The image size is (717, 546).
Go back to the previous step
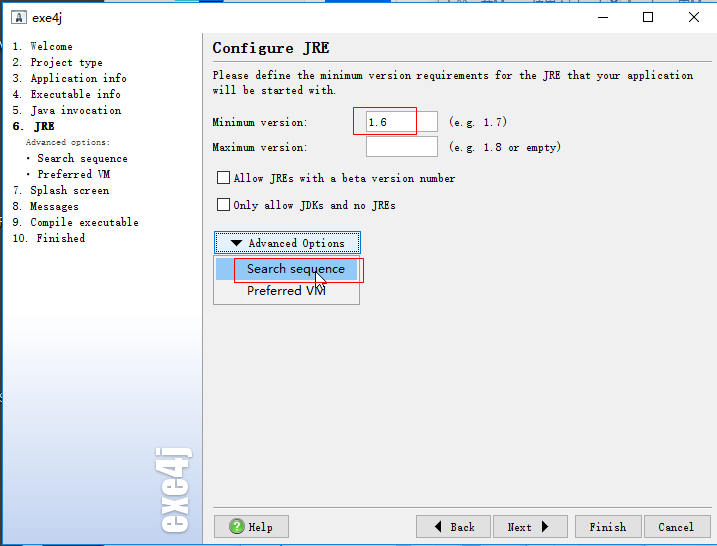coord(453,527)
